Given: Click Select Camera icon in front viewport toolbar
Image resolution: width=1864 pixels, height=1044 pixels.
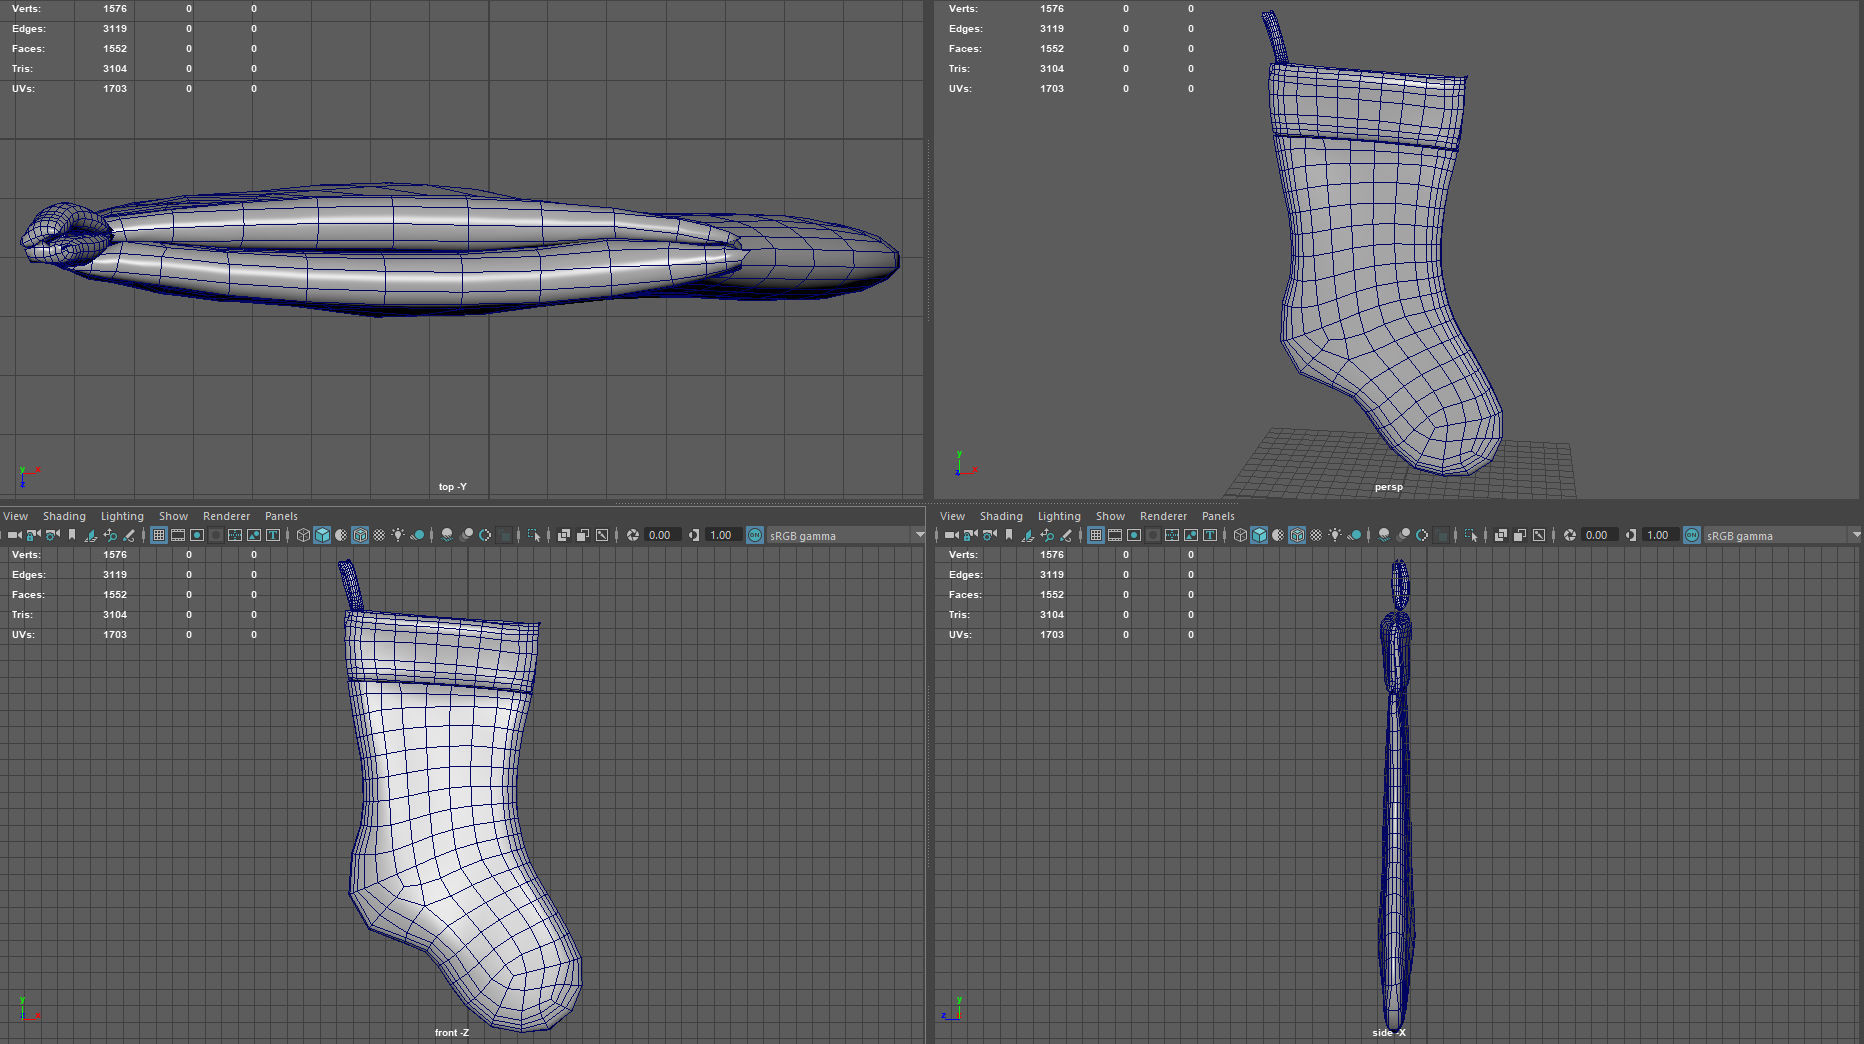Looking at the screenshot, I should (14, 535).
